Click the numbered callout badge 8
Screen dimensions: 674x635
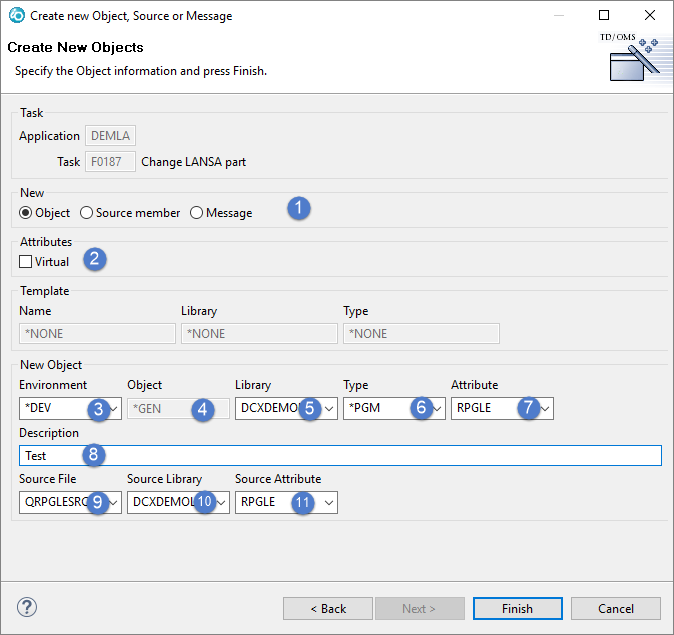coord(94,455)
